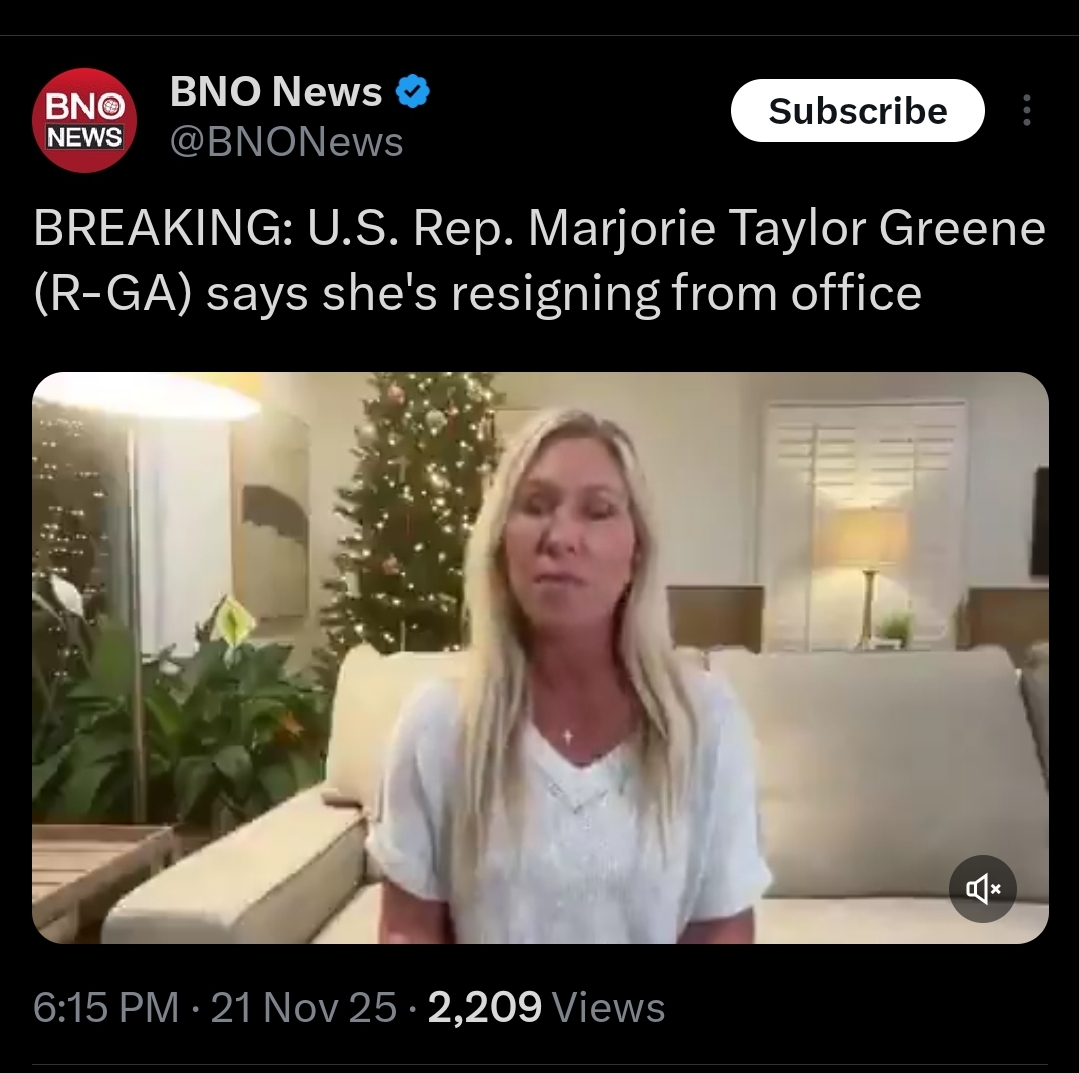Screen dimensions: 1079x1073
Task: Subscribe to BNO News
Action: [857, 110]
